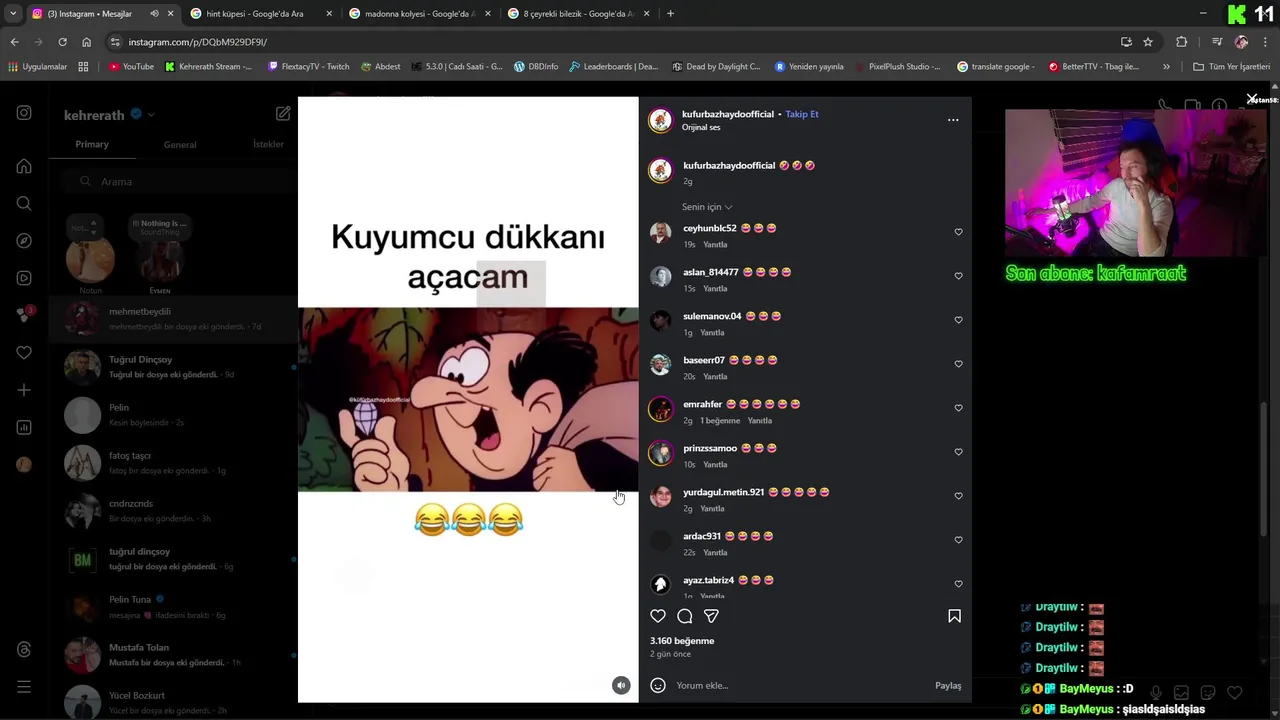Save post with the bookmark icon
Viewport: 1280px width, 720px height.
point(954,616)
